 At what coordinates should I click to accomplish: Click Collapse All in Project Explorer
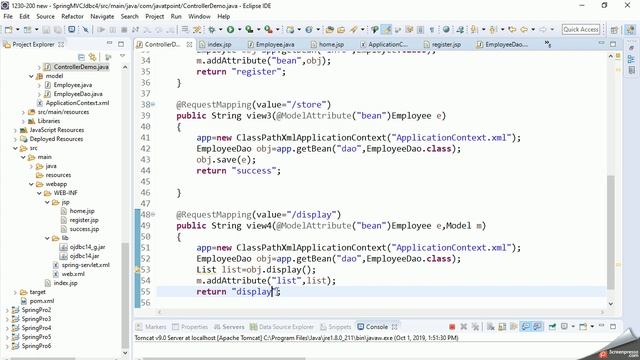tap(81, 57)
